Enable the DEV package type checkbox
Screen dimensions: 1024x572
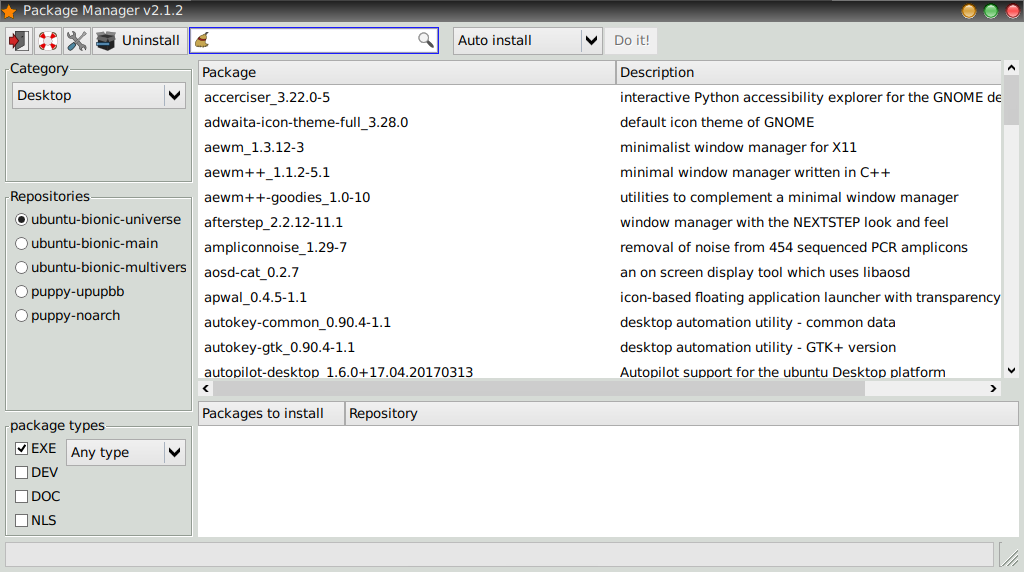tap(22, 473)
